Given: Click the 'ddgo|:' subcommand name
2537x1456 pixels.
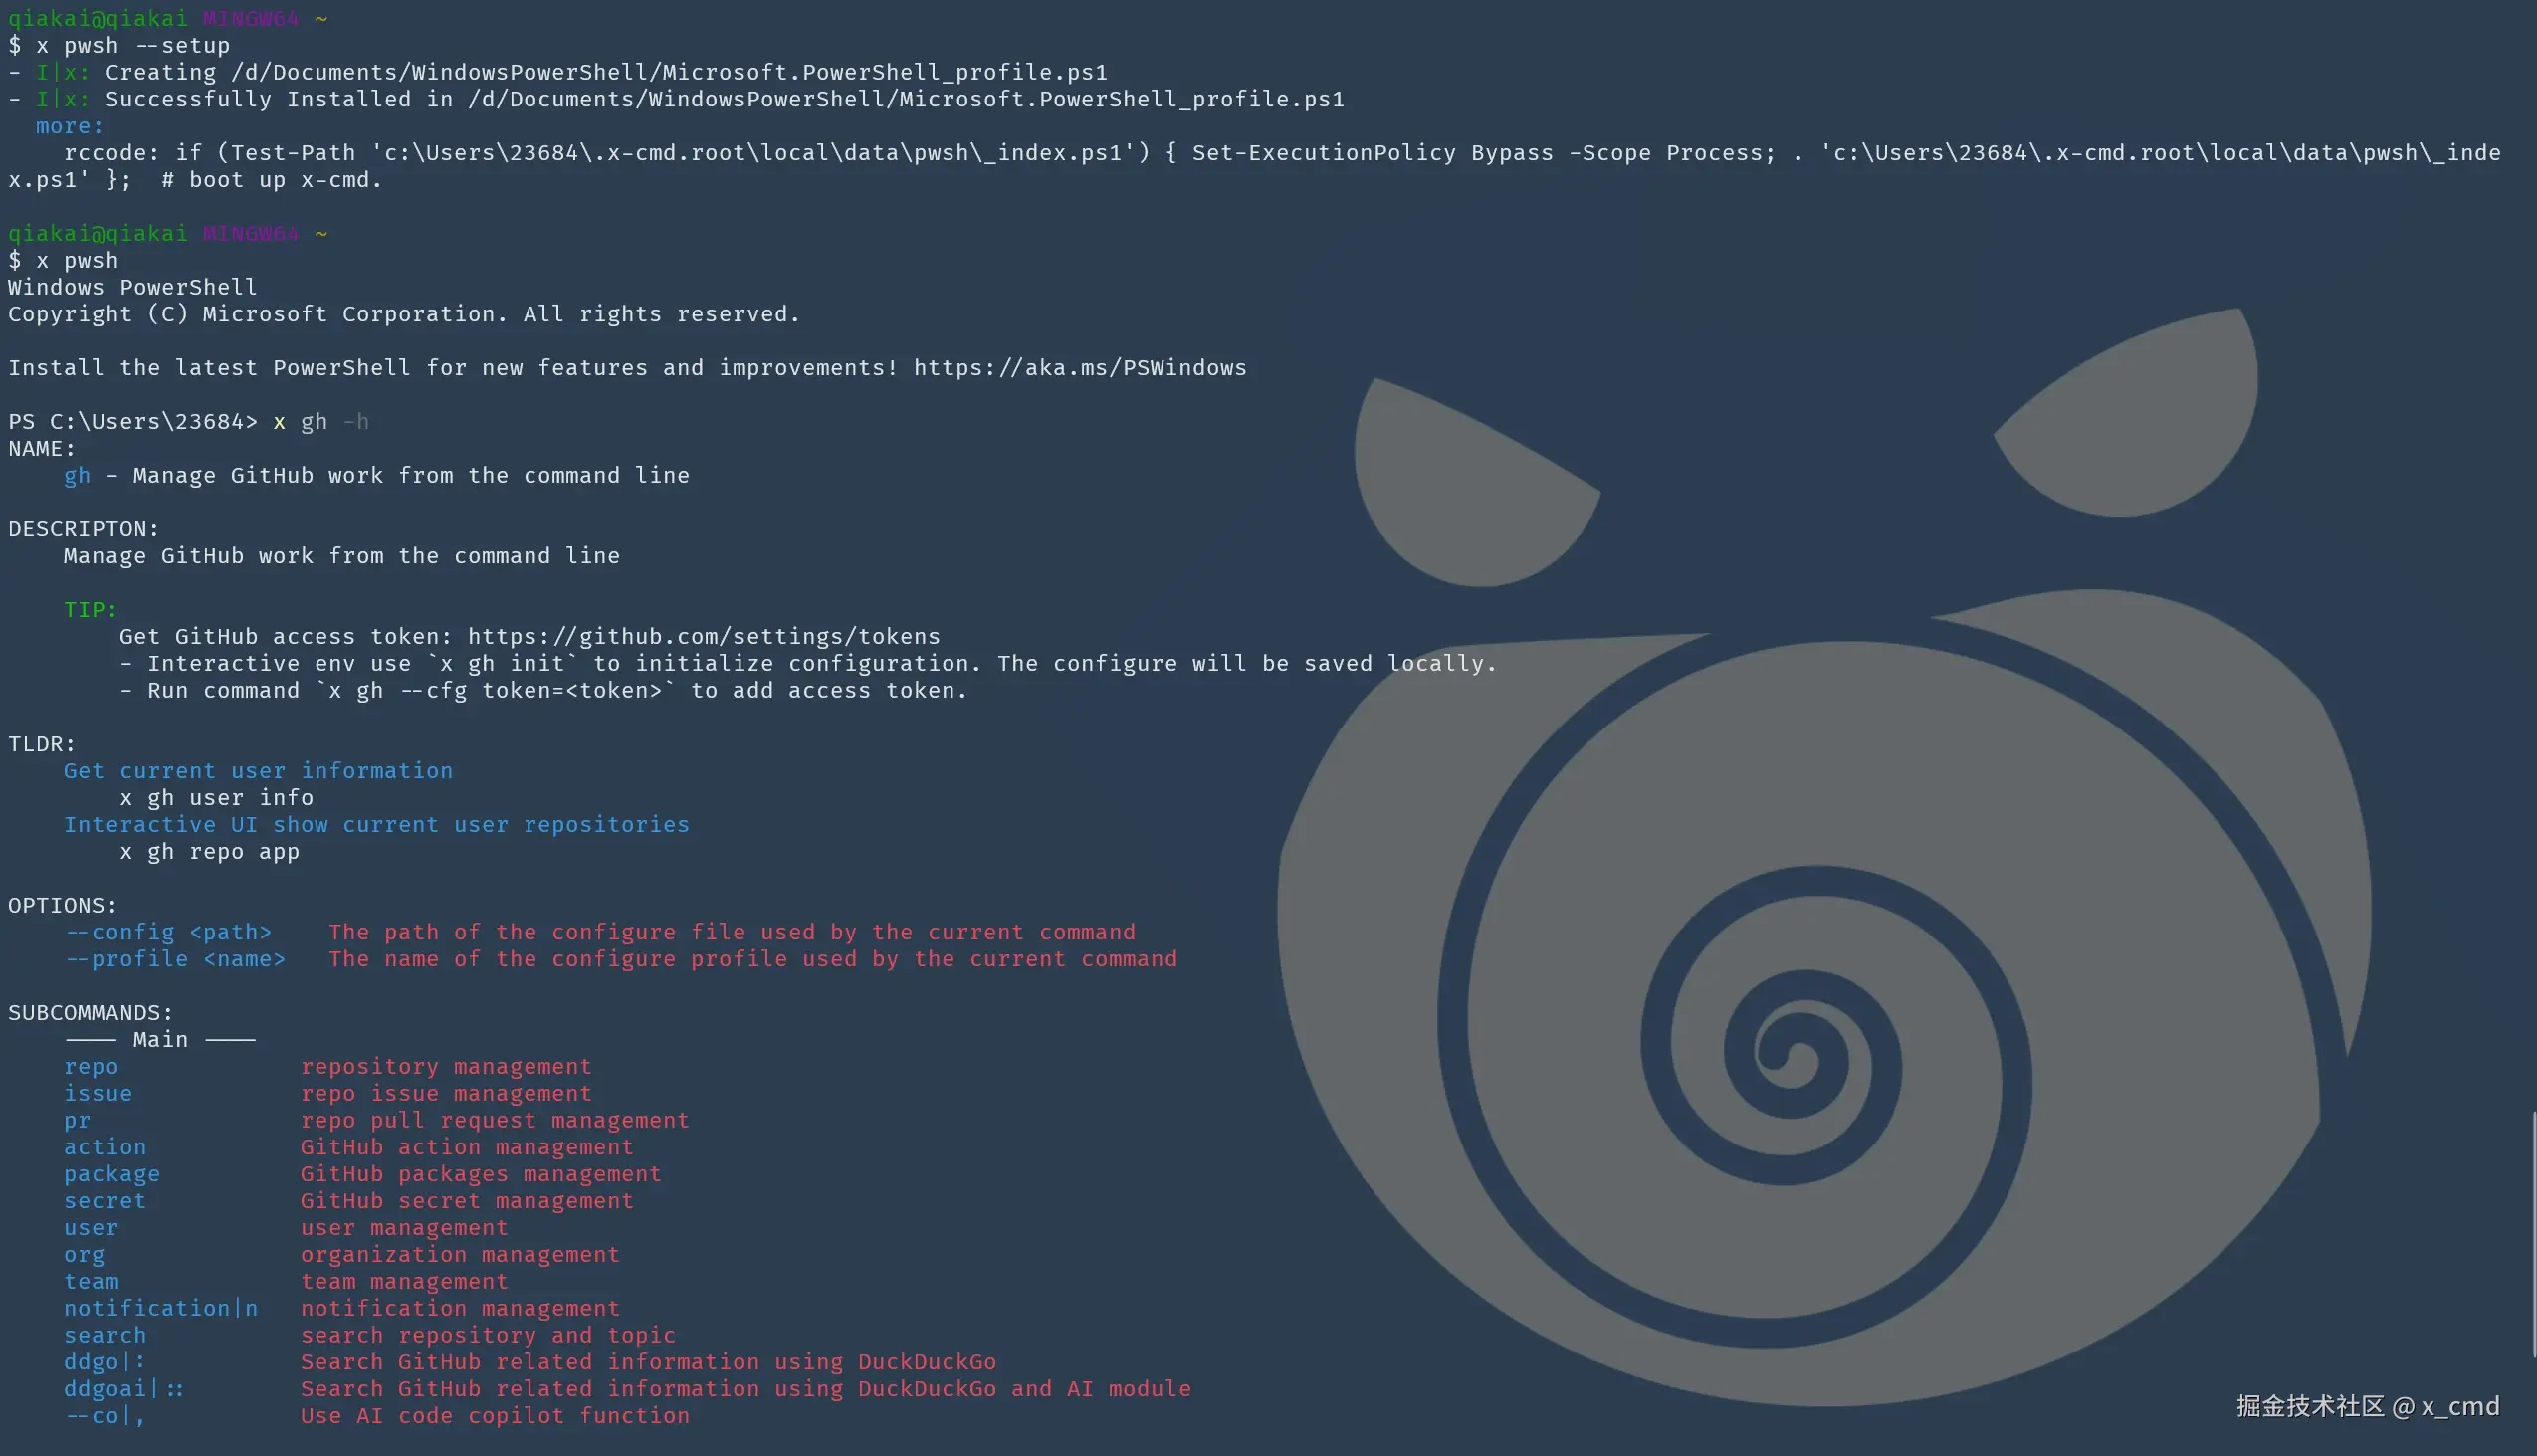Looking at the screenshot, I should 105,1363.
